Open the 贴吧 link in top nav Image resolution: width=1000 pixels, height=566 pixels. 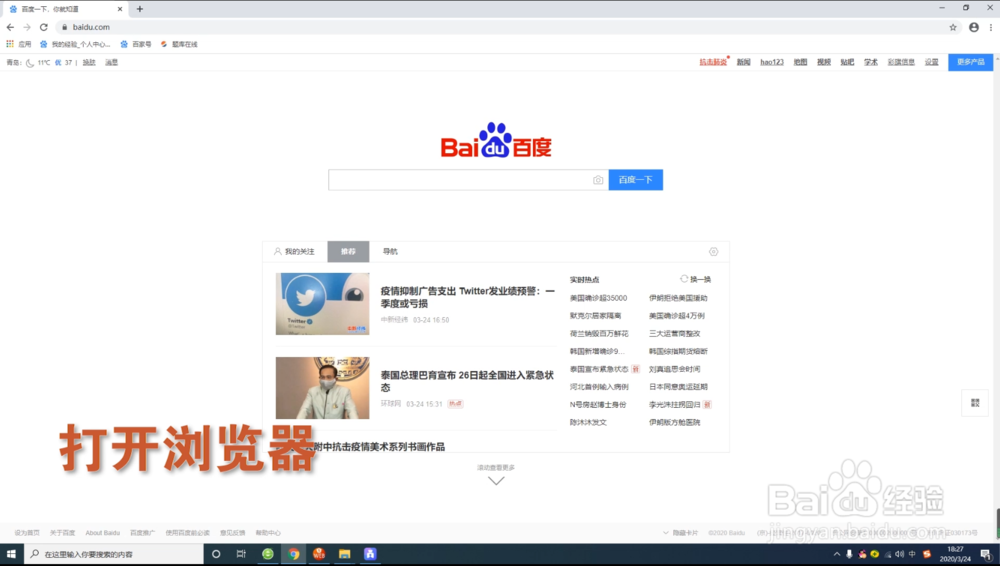pos(847,62)
